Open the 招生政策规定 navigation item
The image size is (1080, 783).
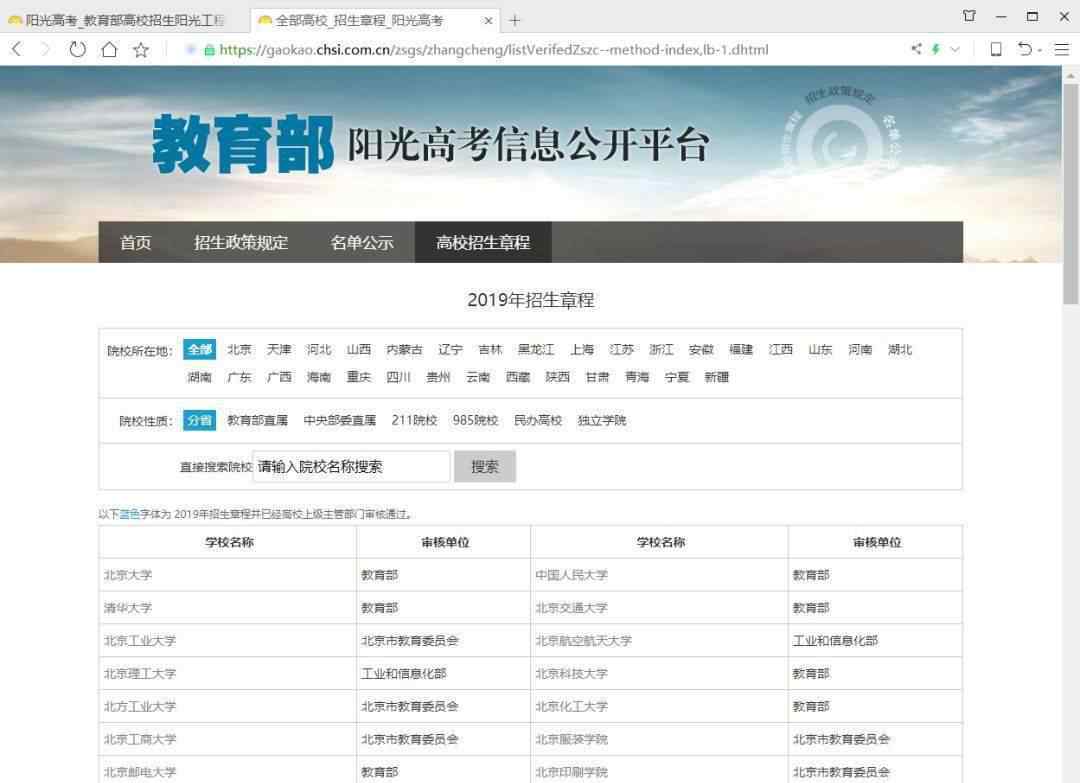pos(241,242)
